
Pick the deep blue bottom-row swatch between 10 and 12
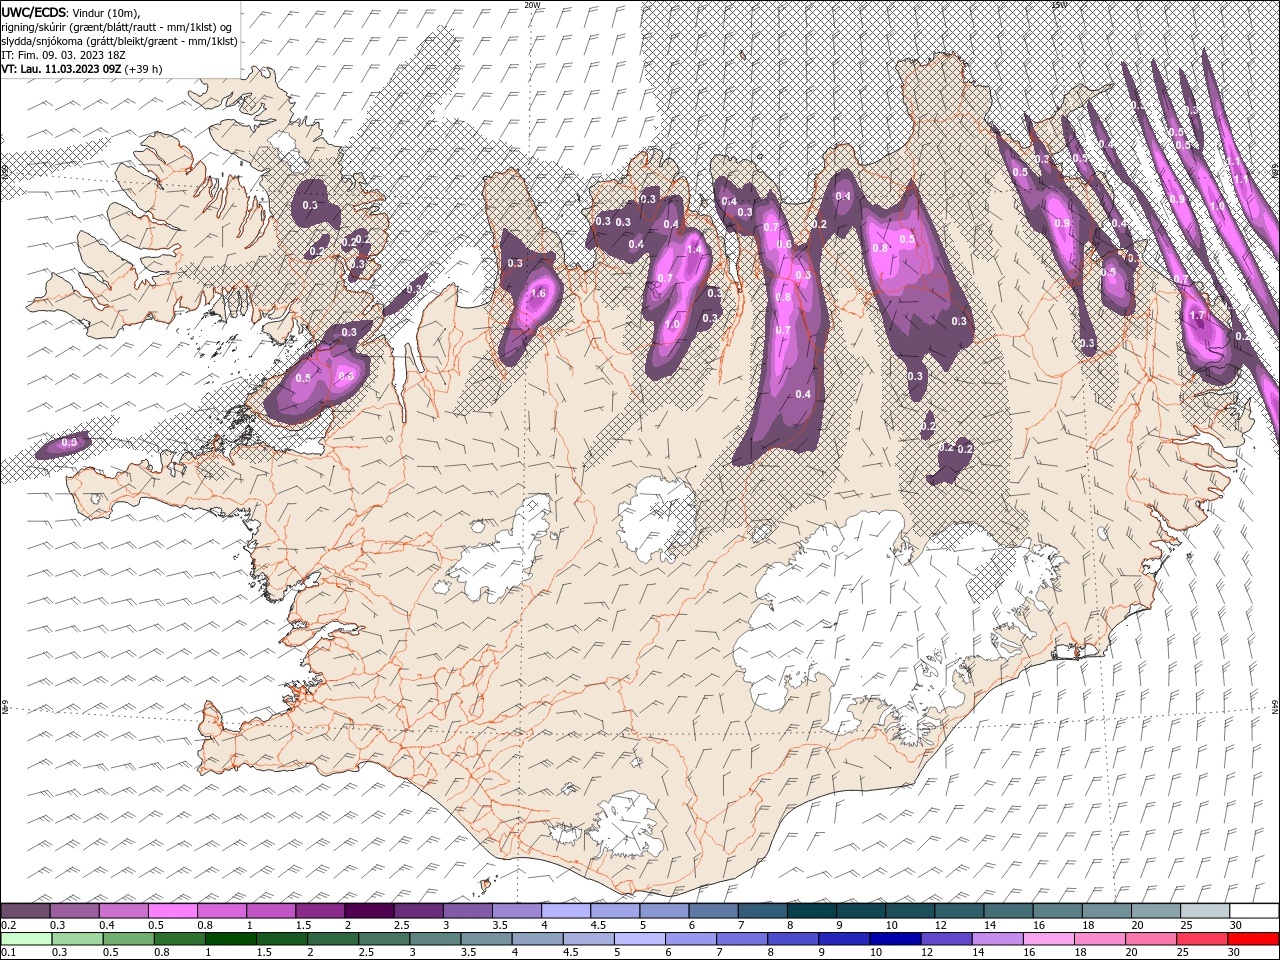tap(894, 939)
